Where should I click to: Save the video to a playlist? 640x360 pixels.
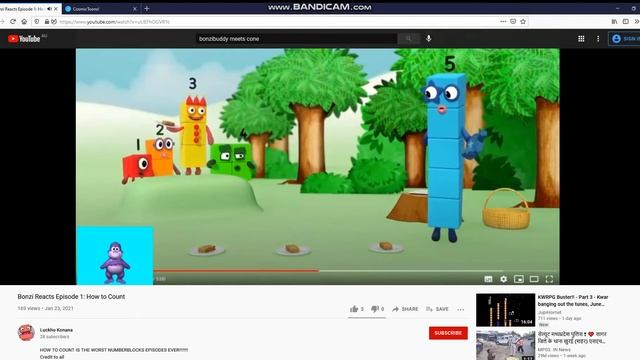[x=437, y=309]
